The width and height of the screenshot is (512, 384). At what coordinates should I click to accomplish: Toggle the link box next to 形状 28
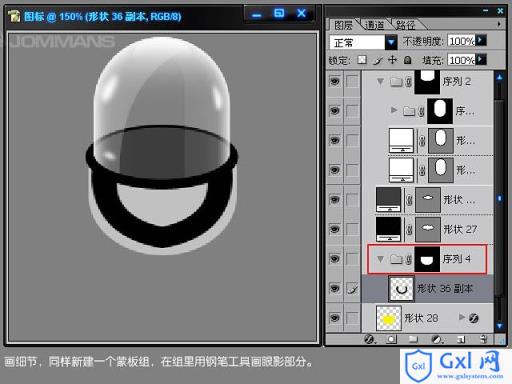(352, 318)
